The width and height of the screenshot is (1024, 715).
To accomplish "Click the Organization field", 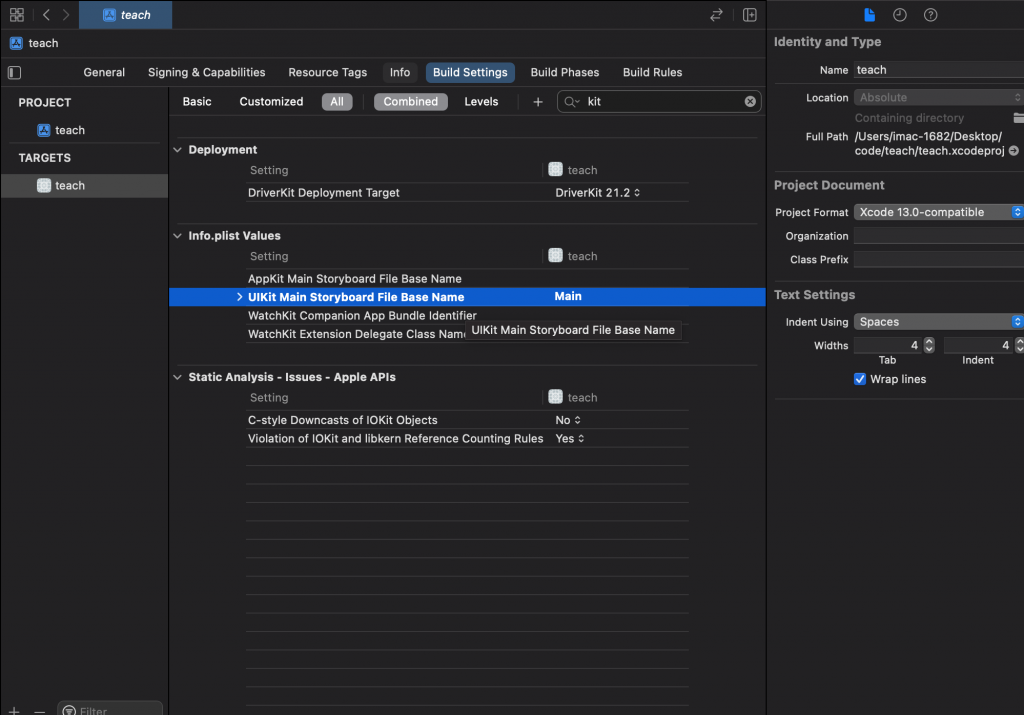I will (x=938, y=236).
